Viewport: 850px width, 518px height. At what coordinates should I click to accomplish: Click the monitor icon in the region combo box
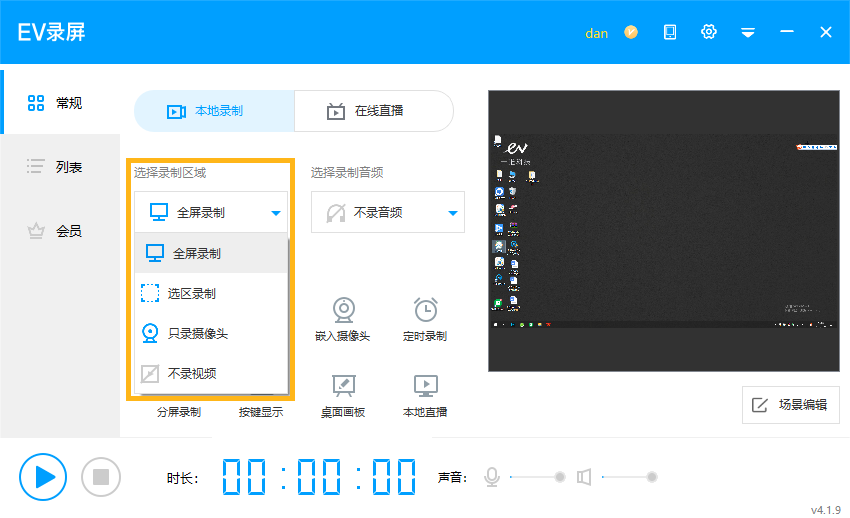pyautogui.click(x=159, y=212)
